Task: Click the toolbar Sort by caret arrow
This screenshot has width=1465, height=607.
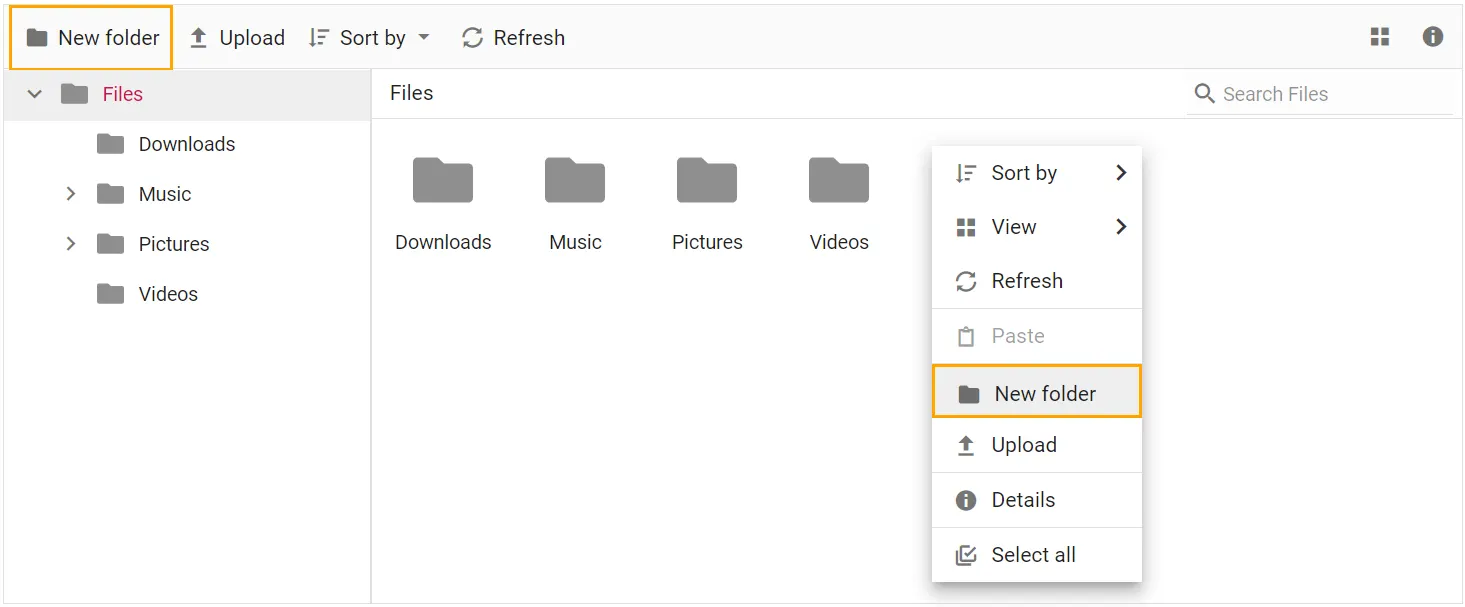Action: tap(423, 38)
